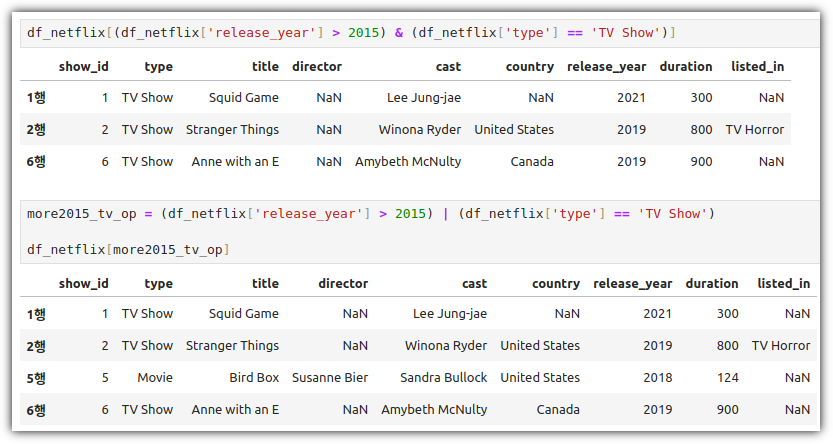Click the 'type' header of the & filter table
833x444 pixels.
pos(158,67)
